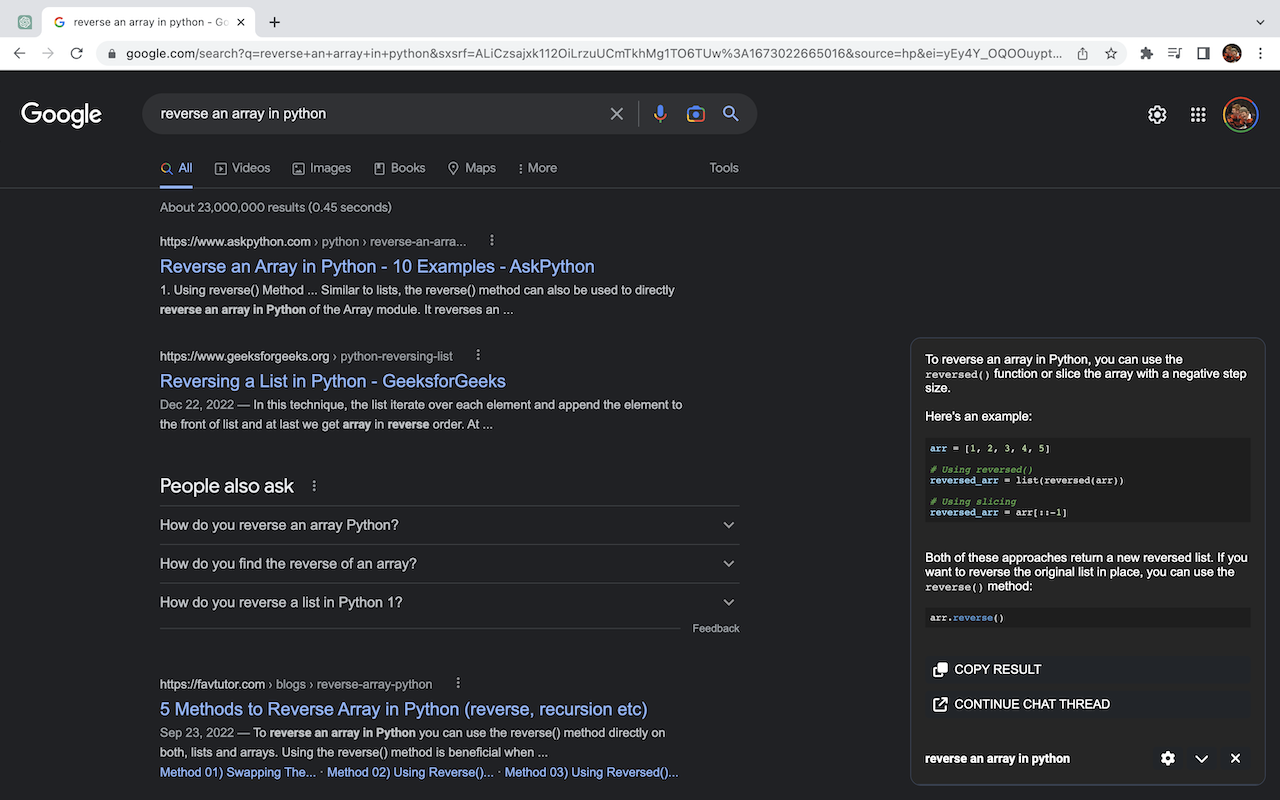Select the 'reverse an array in python' browser tab
Screen dimensions: 1280x800
(x=147, y=22)
